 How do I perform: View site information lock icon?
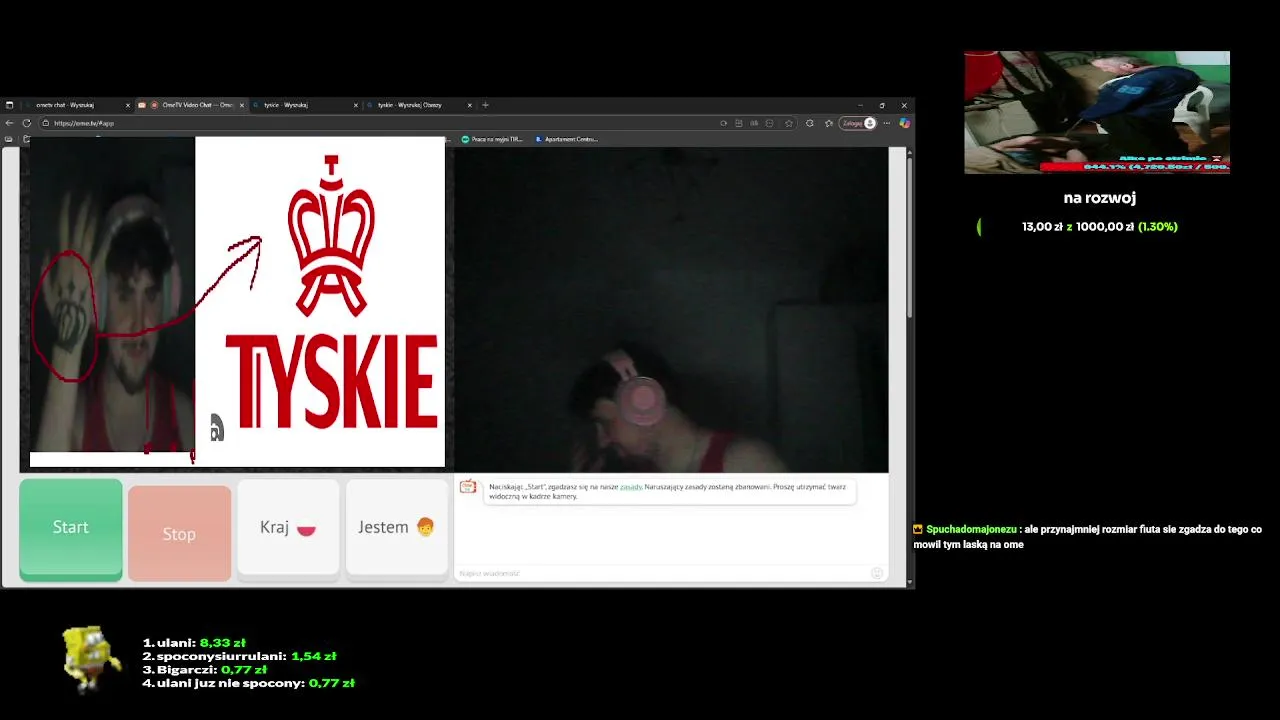[46, 123]
